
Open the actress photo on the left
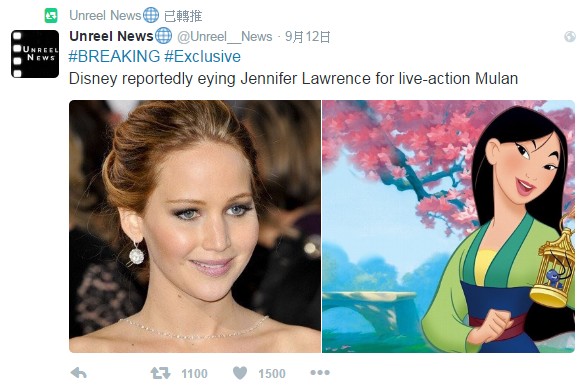point(195,226)
